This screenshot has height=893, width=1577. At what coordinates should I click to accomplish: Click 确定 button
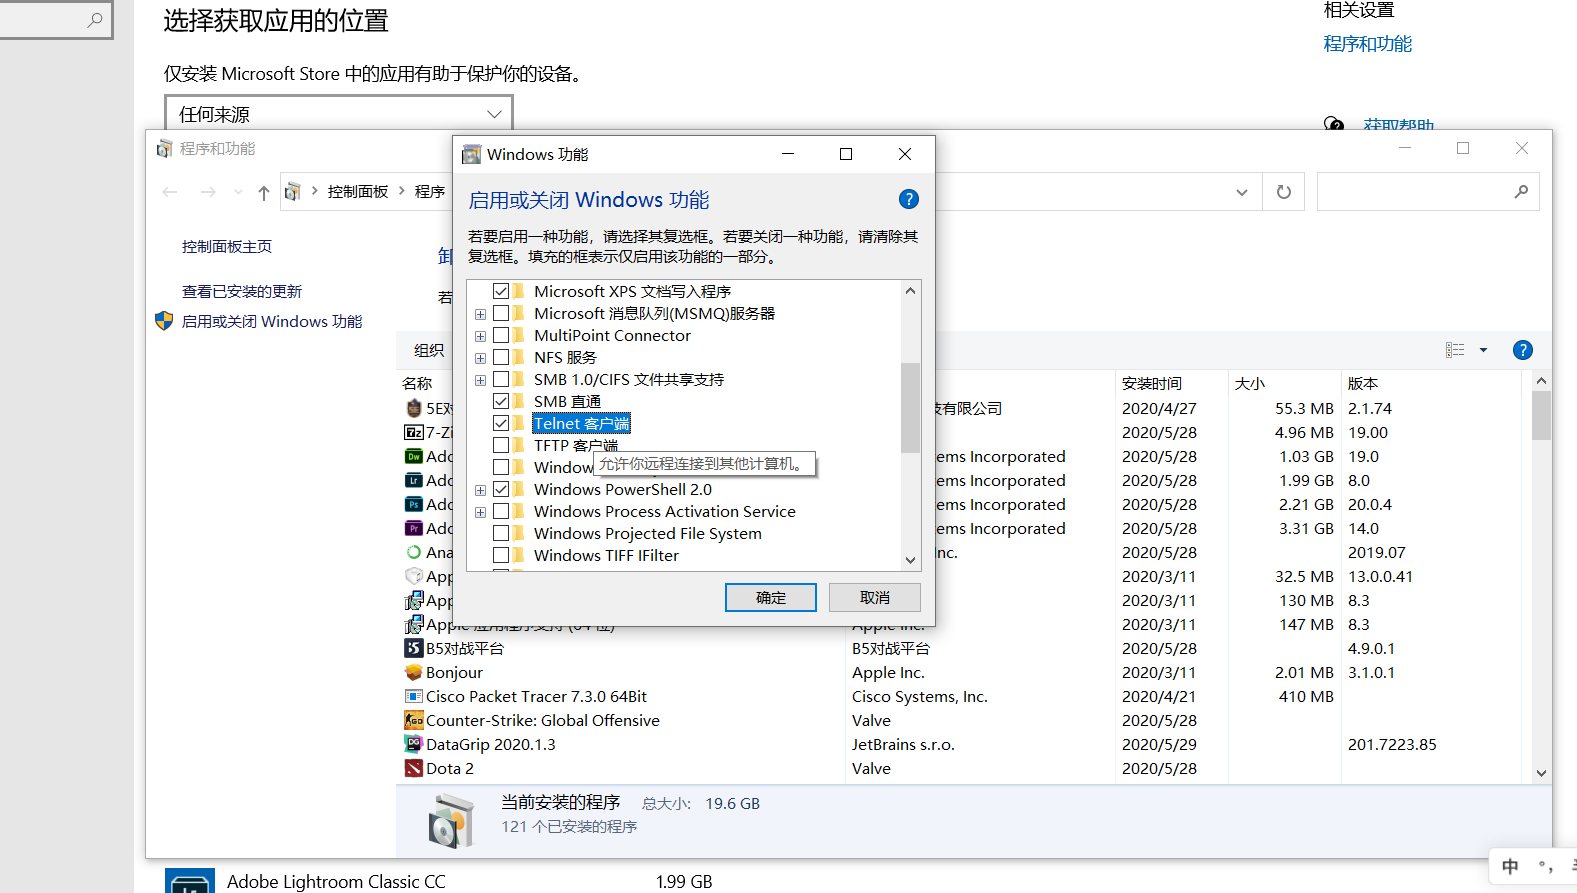770,597
